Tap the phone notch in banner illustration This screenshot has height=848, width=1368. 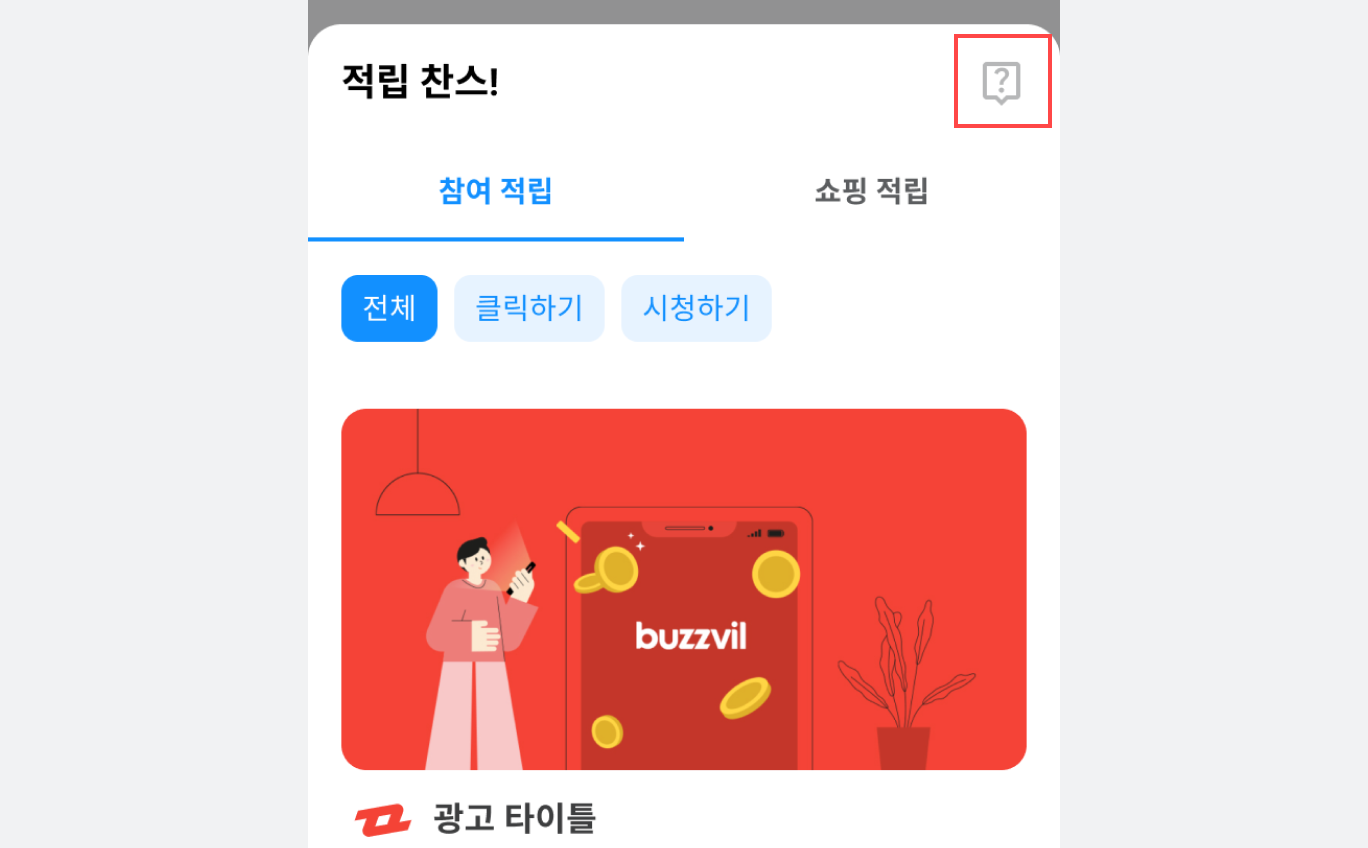689,529
